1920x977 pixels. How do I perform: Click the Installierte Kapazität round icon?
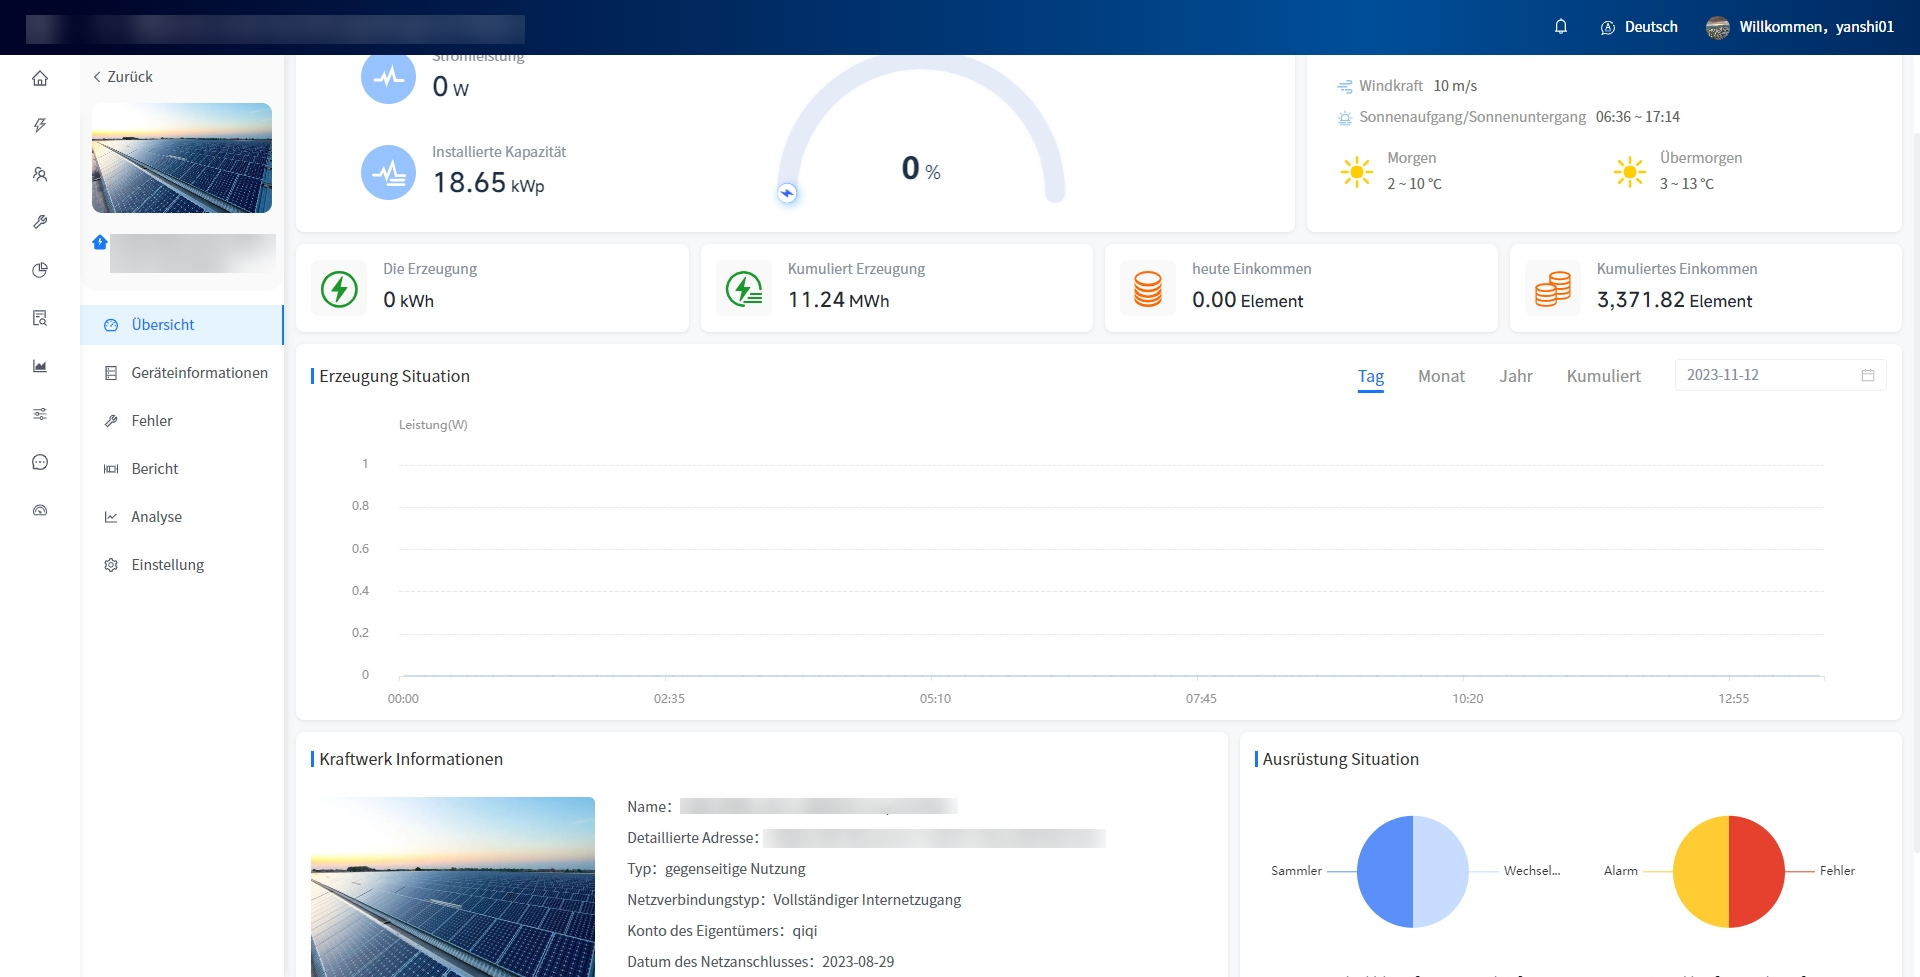tap(388, 172)
